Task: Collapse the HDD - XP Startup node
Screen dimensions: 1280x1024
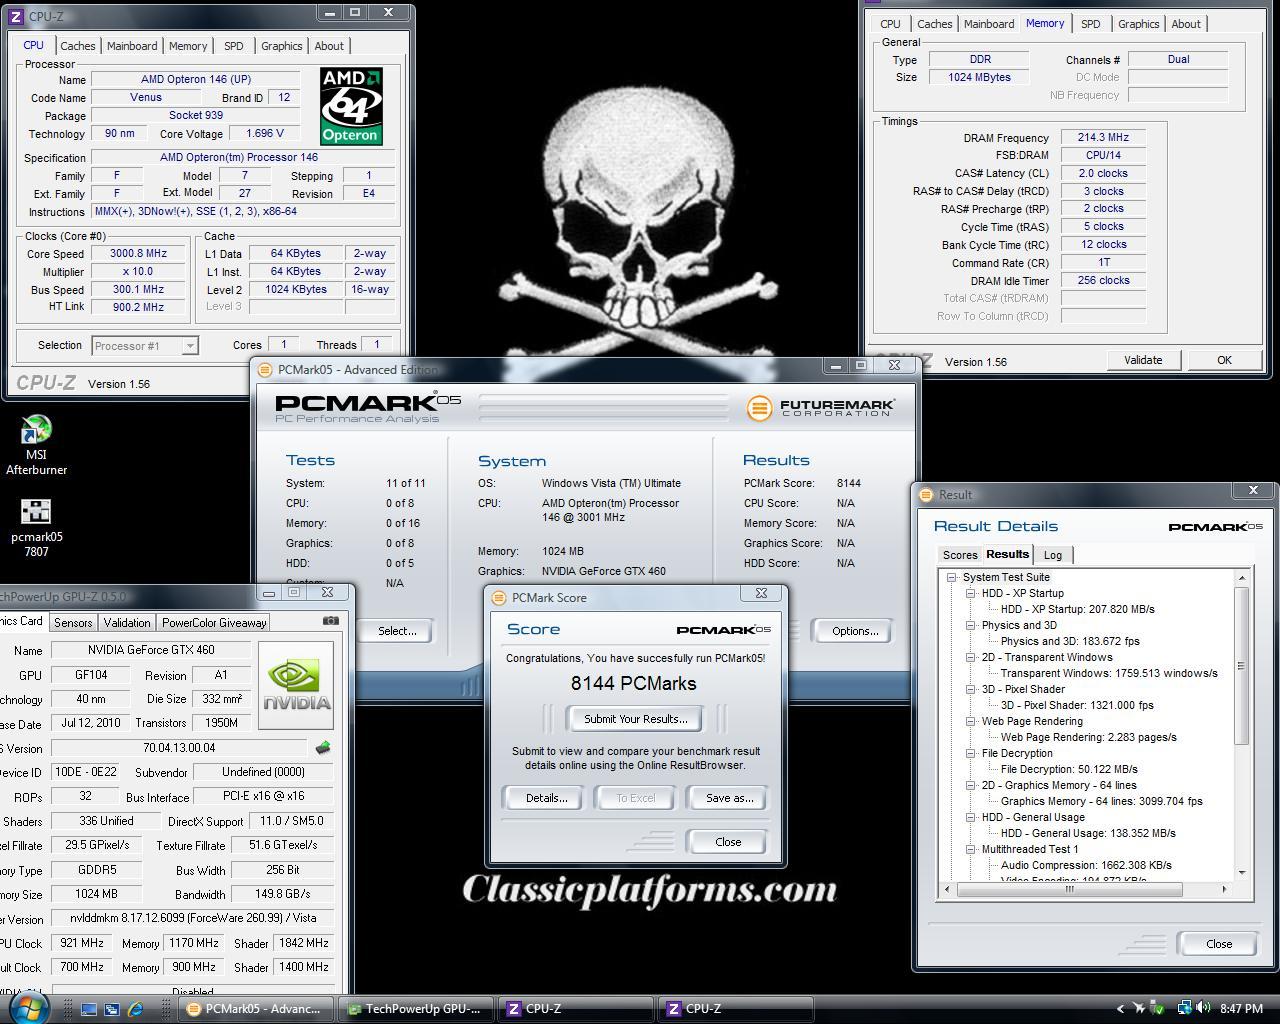Action: click(971, 593)
